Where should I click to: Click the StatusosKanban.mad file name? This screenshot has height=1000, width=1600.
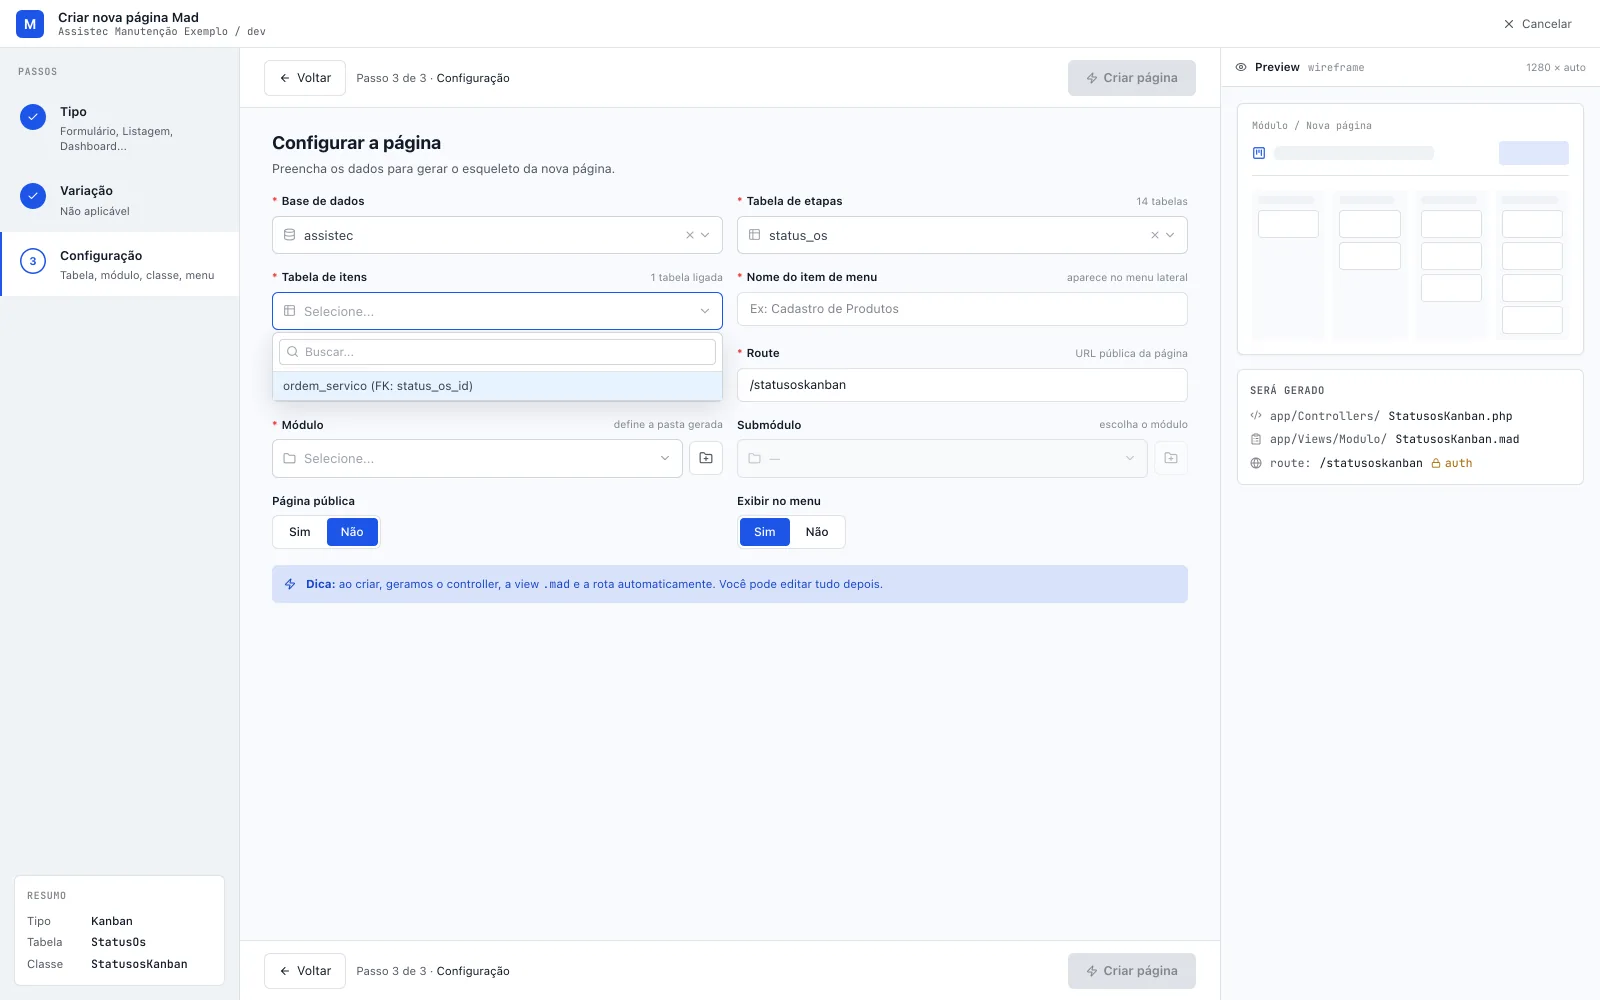point(1457,439)
